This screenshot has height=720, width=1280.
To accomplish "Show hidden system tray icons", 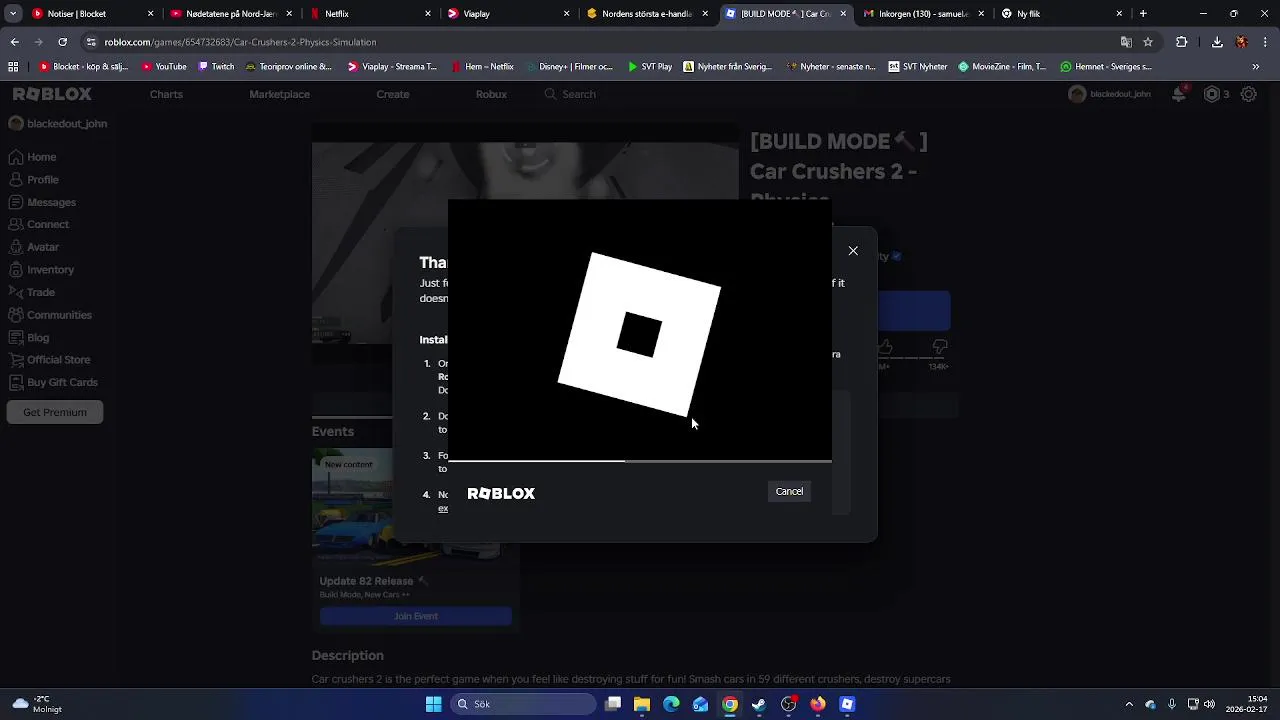I will (1129, 704).
